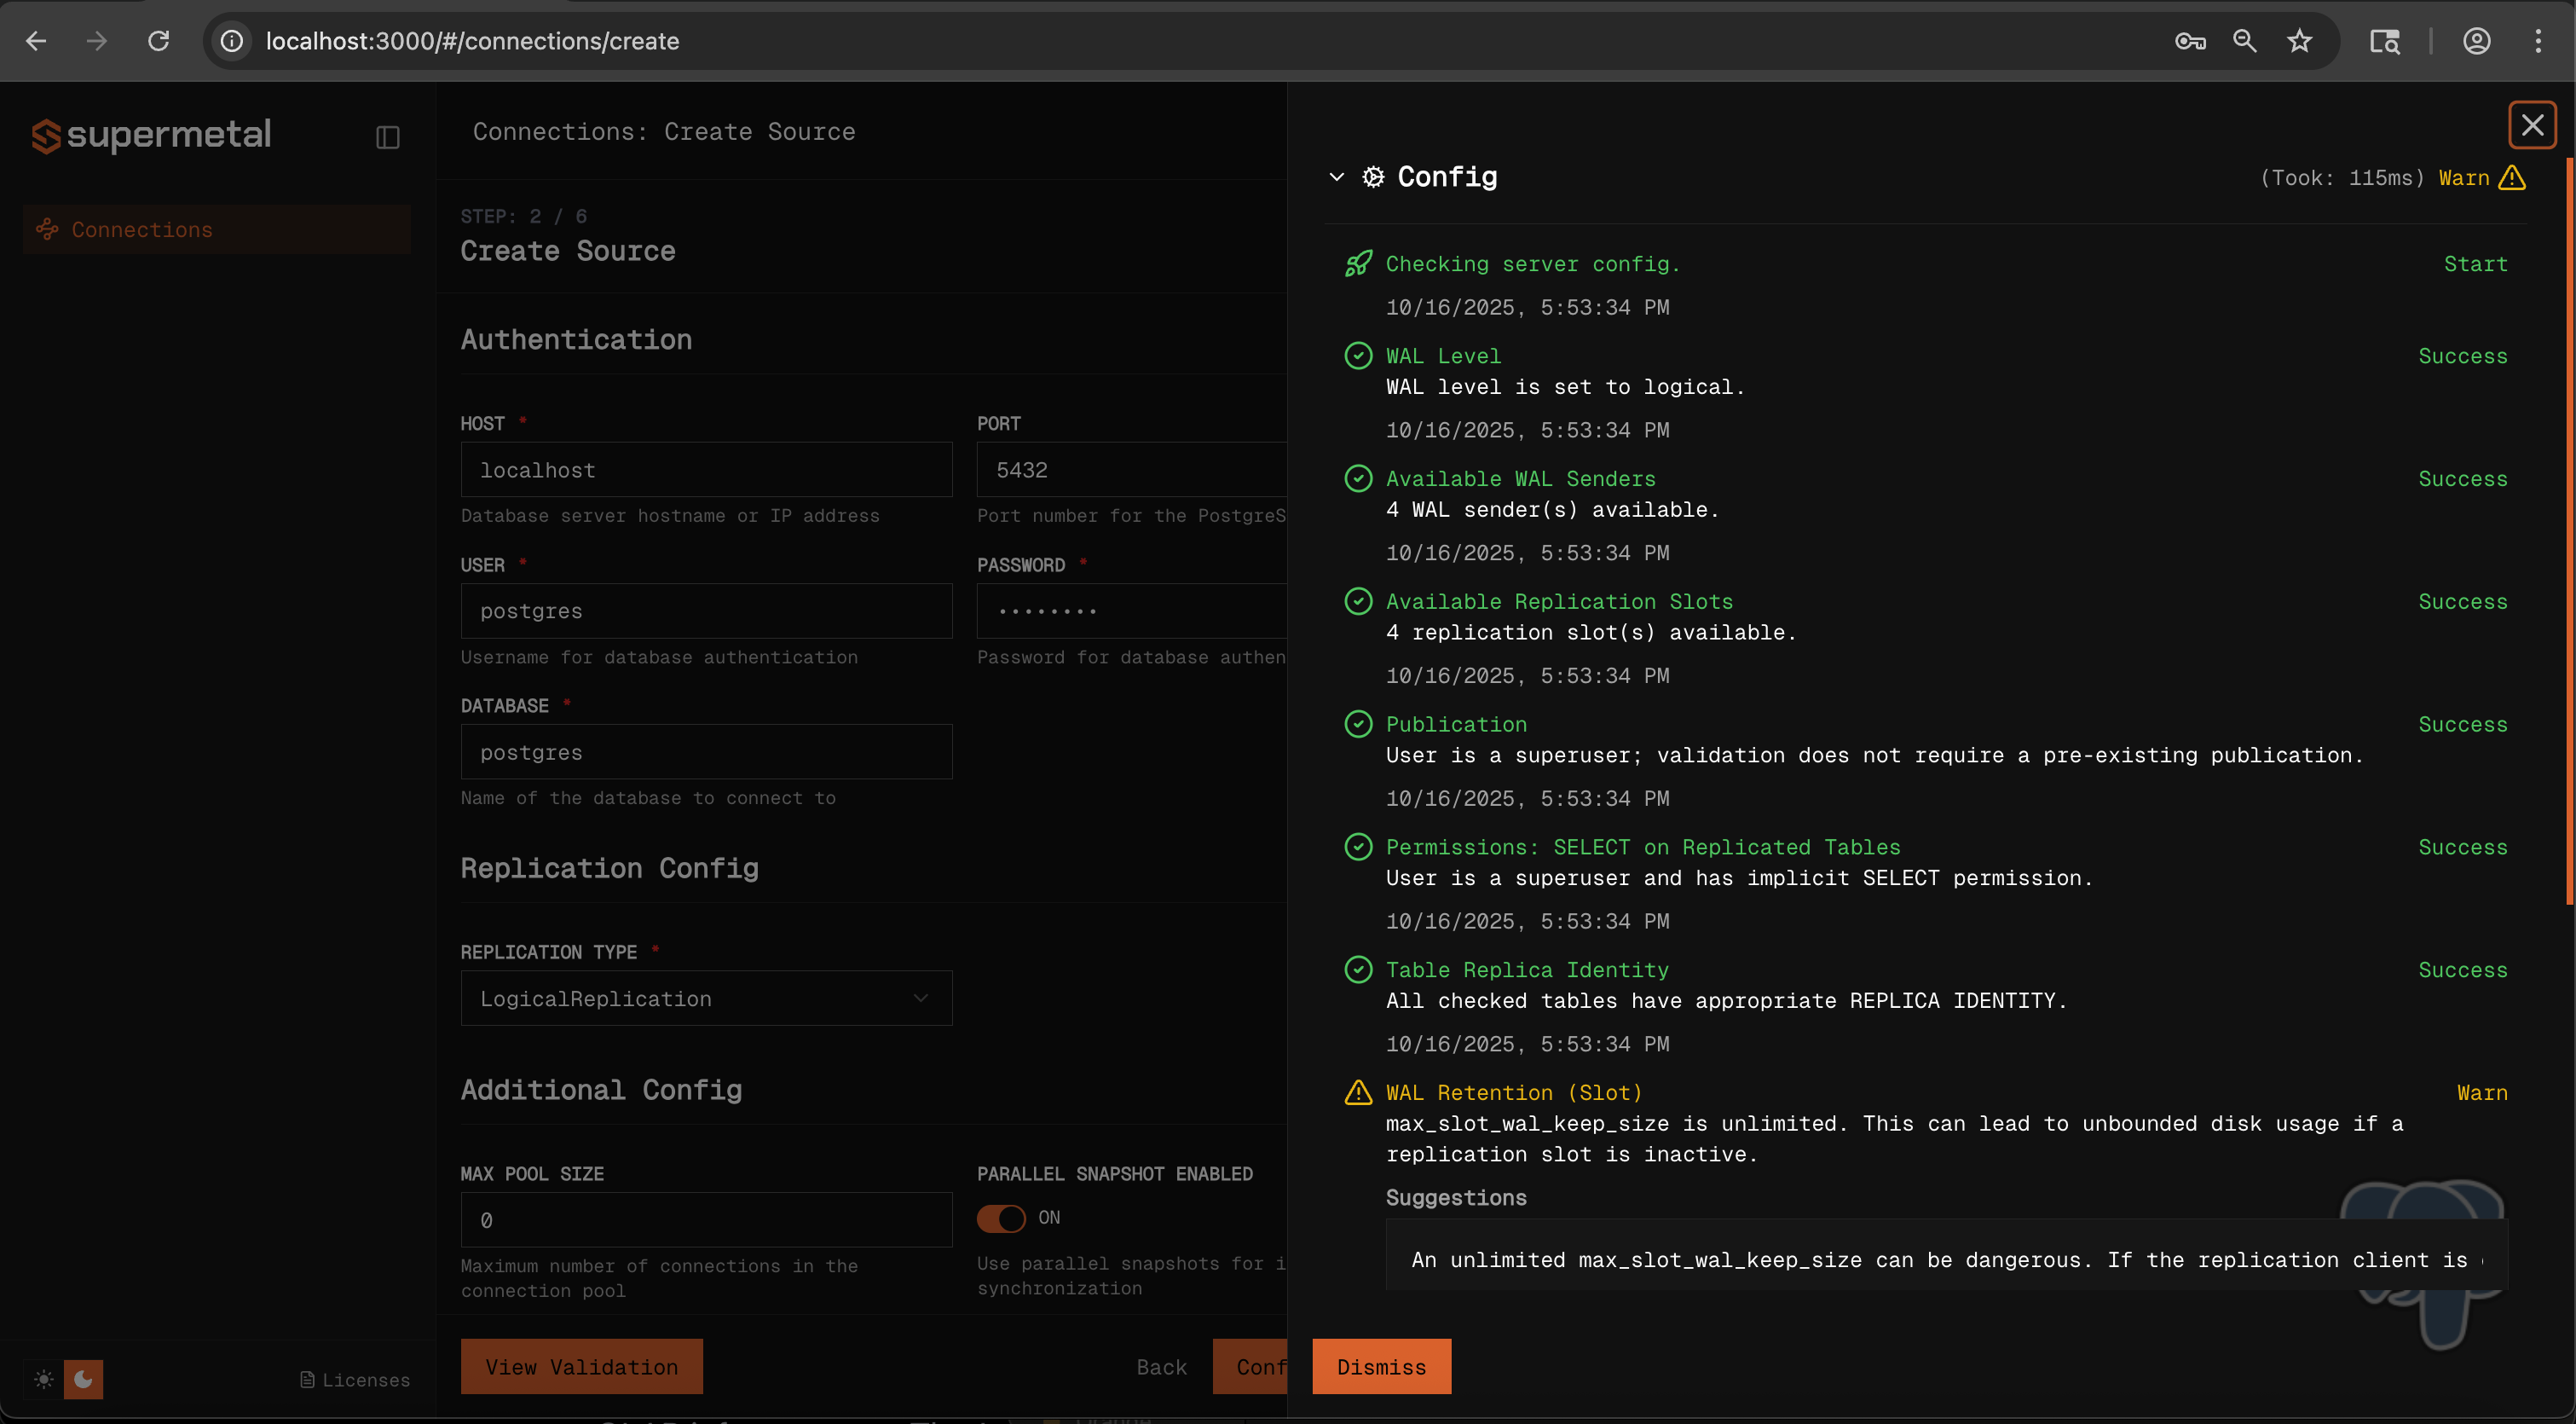Disable the Parallel Snapshot Enabled switch

click(x=1001, y=1218)
